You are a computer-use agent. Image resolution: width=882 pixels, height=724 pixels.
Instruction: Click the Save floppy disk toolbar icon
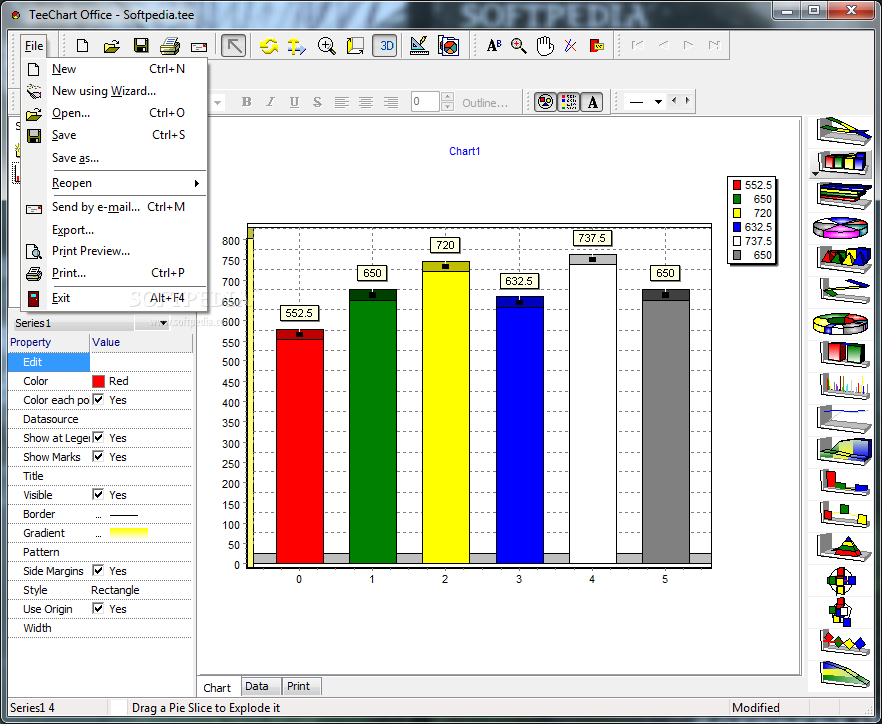tap(141, 46)
